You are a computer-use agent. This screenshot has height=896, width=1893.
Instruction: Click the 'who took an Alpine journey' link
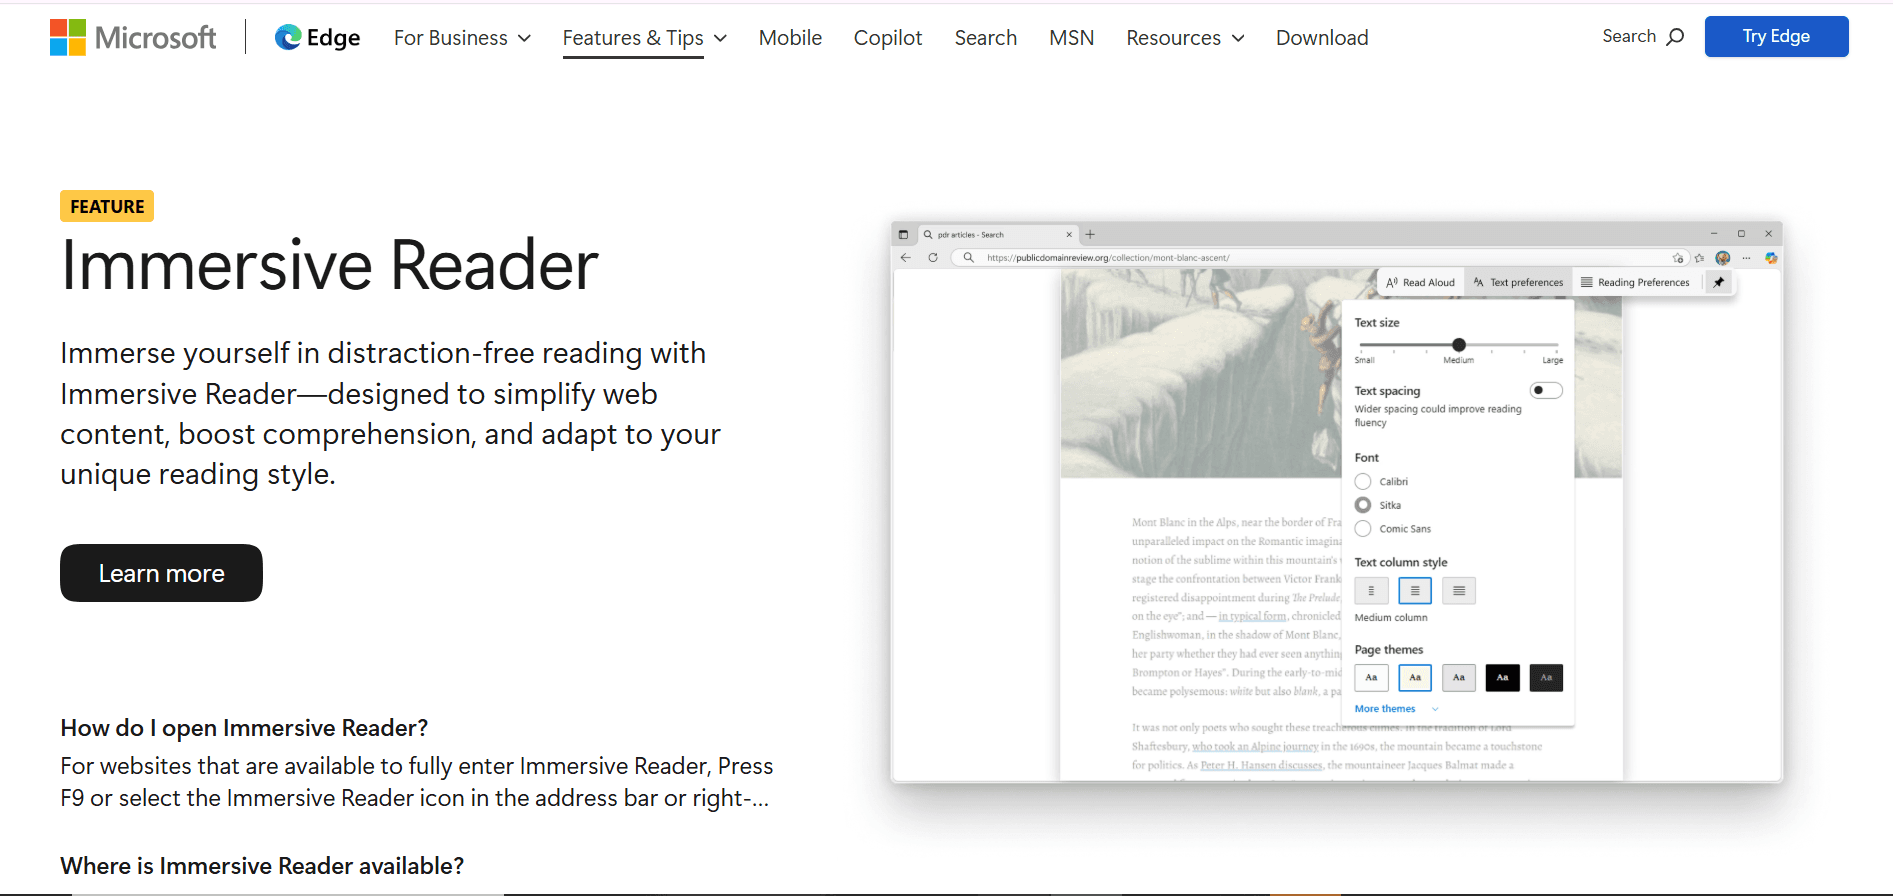point(1255,746)
